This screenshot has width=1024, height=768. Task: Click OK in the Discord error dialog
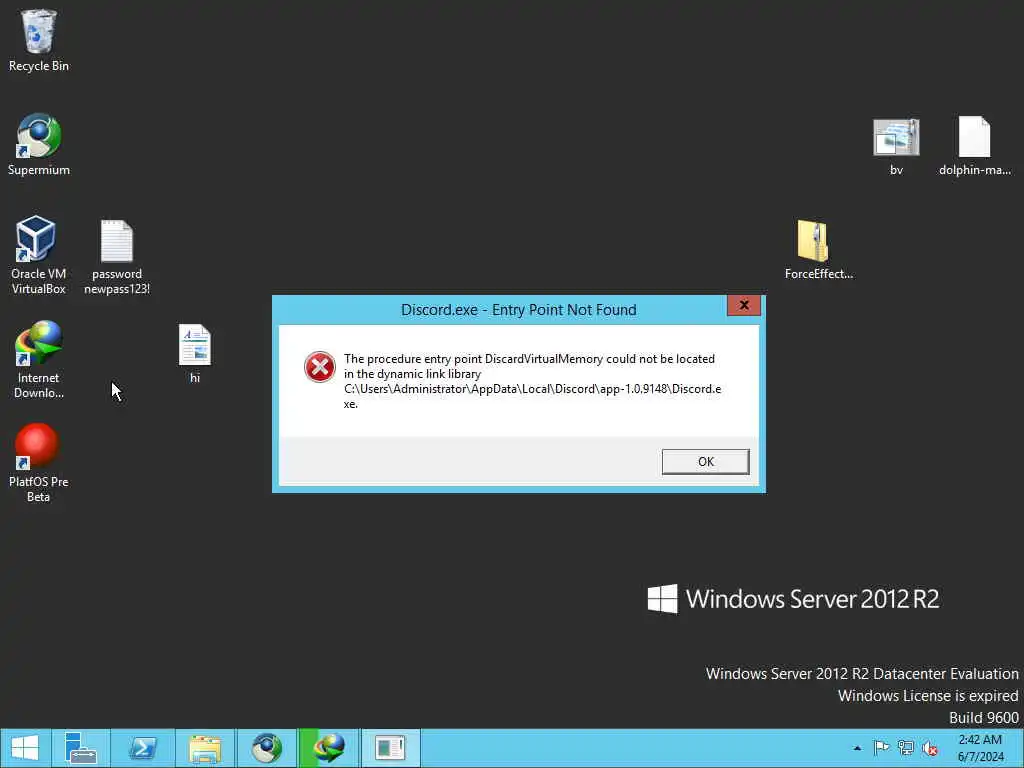(705, 462)
